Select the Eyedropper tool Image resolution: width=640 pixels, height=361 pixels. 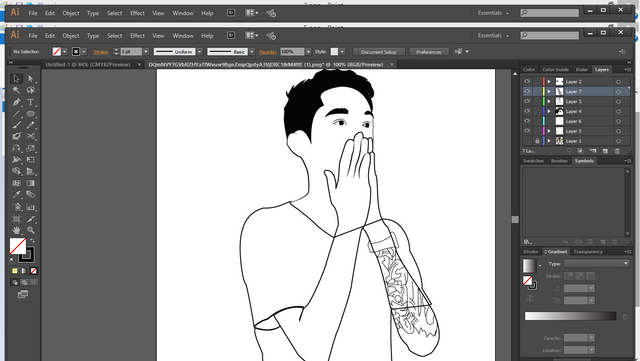(x=16, y=194)
